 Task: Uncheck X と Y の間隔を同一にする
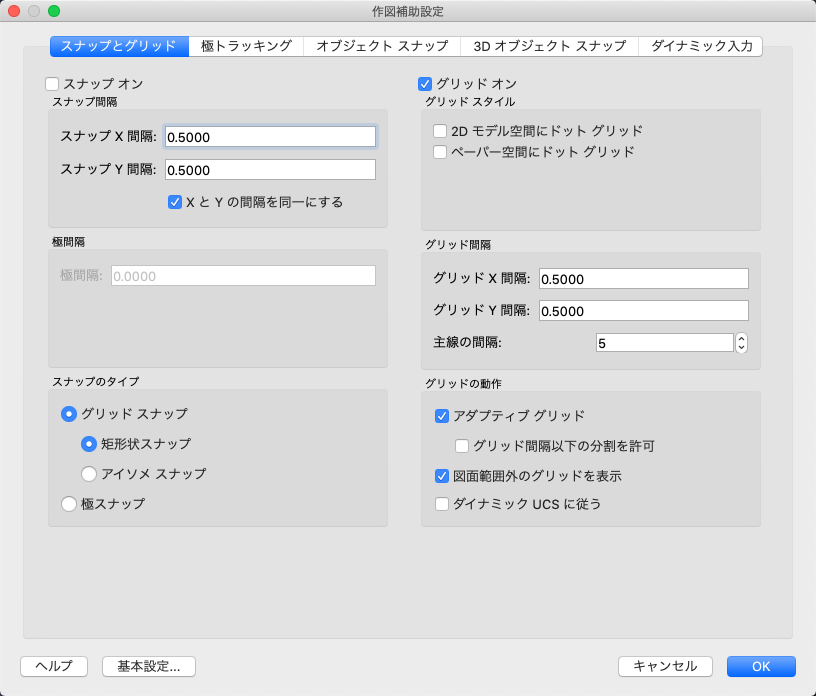coord(175,202)
